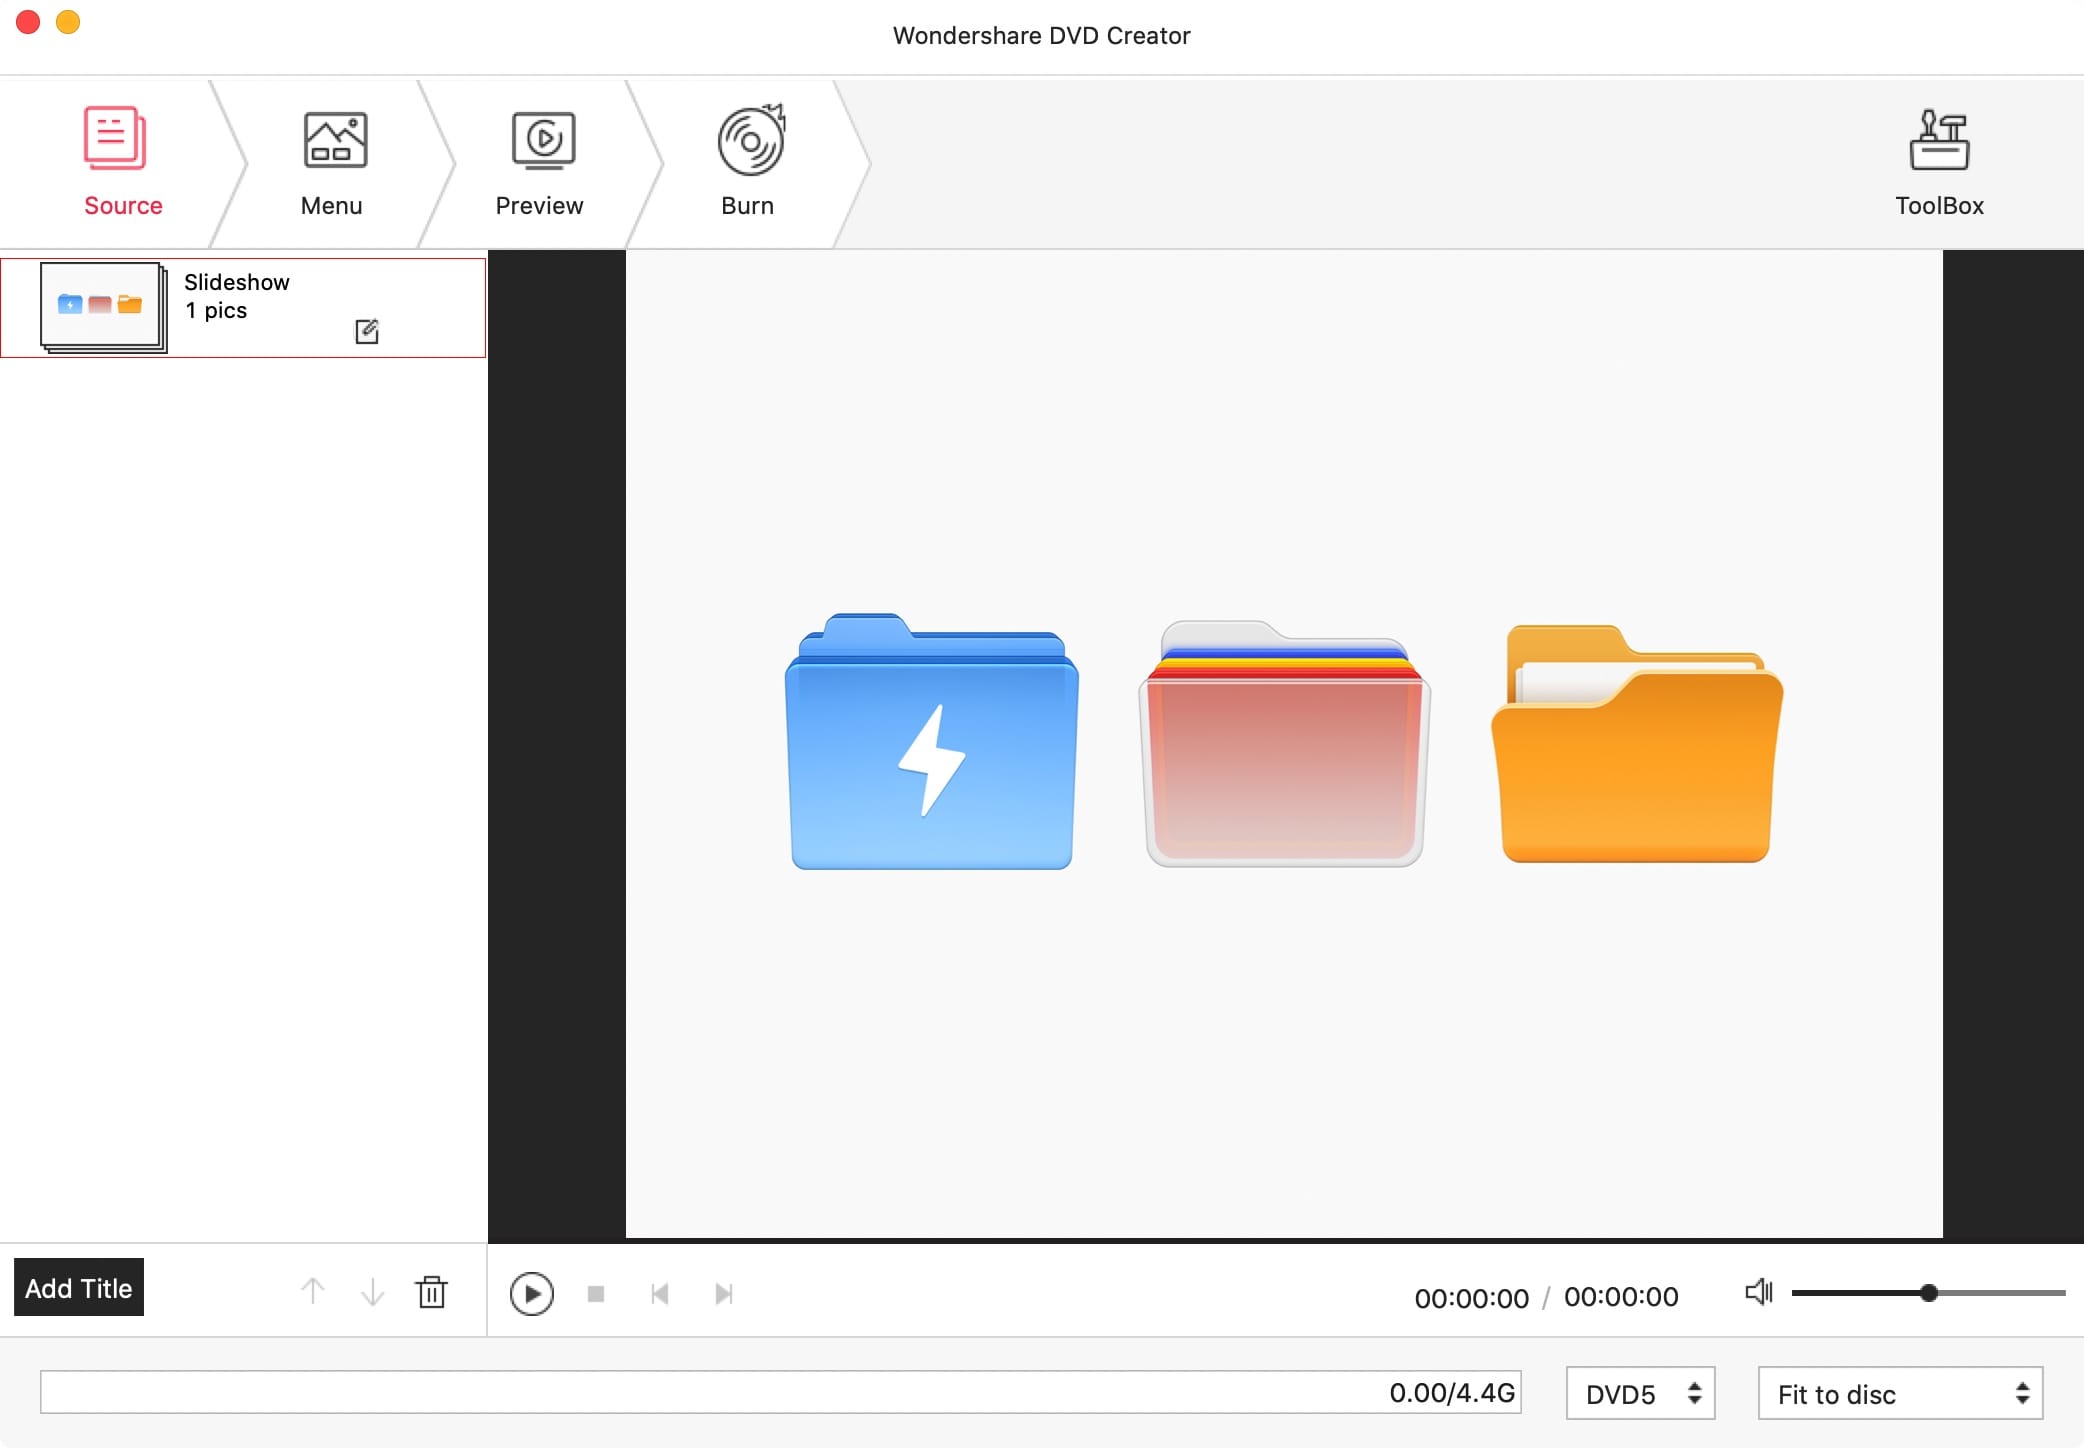Expand the Fit to disc quality dropdown

click(x=1900, y=1393)
